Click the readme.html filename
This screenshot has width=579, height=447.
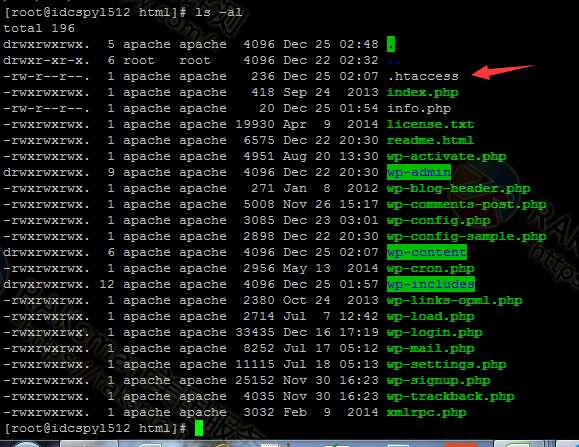point(430,140)
